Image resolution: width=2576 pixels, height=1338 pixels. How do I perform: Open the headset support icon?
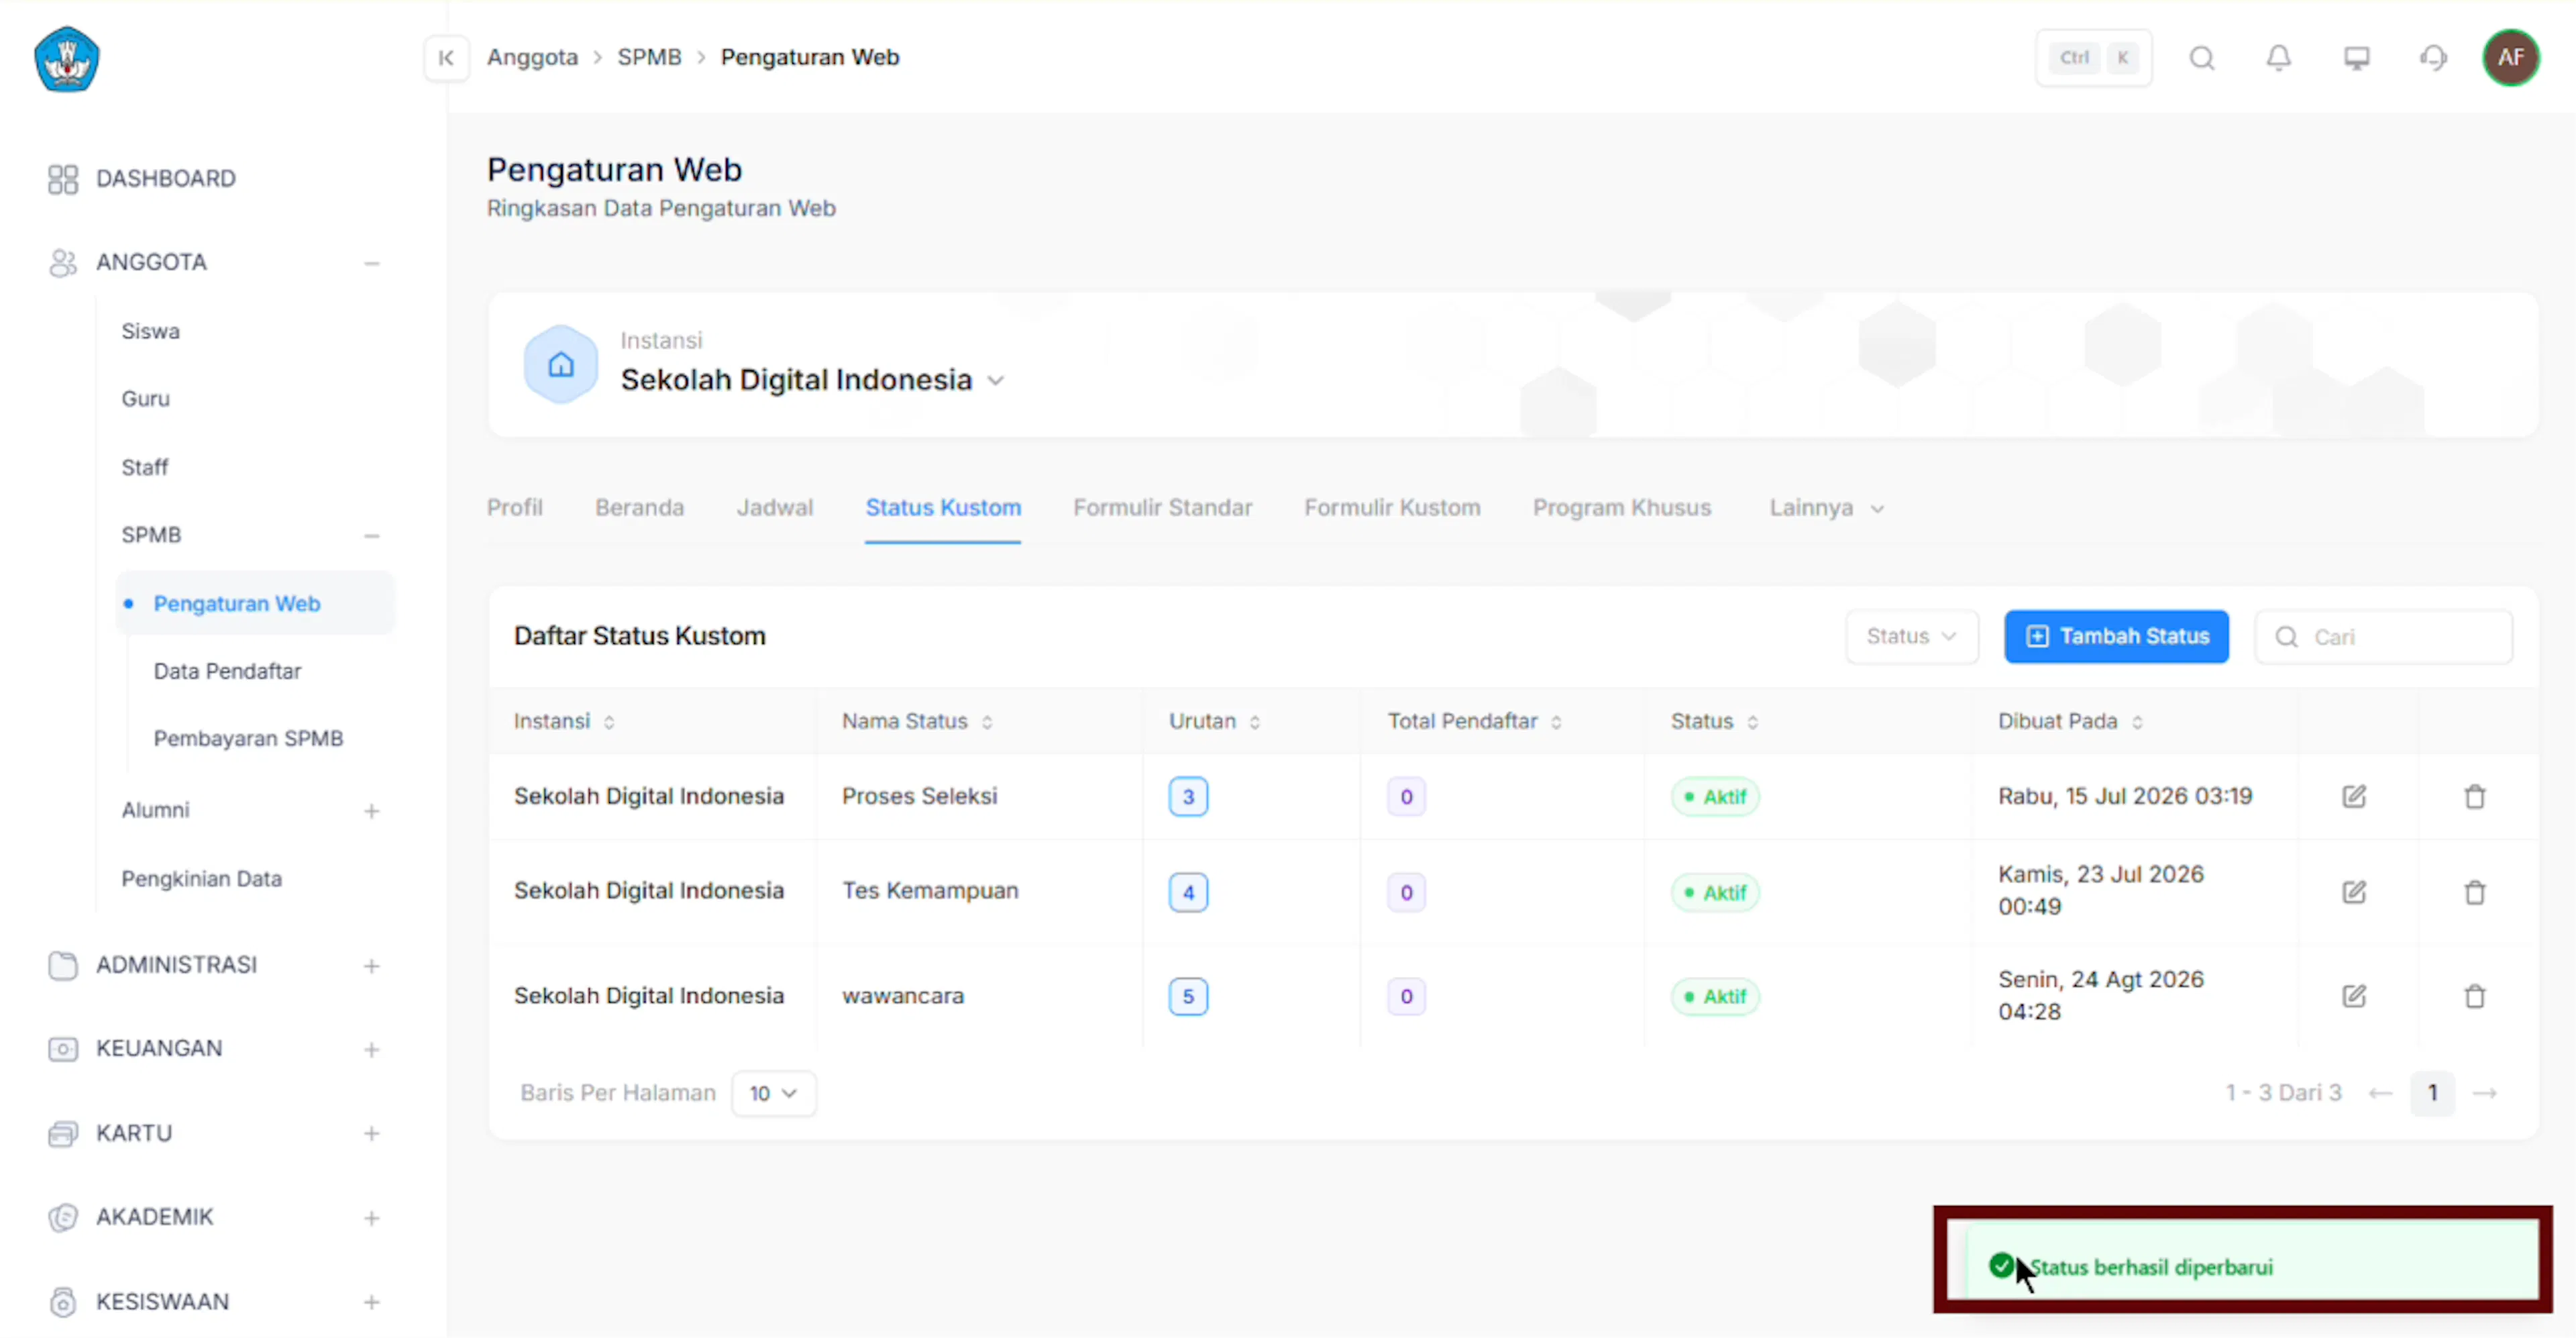click(x=2433, y=58)
